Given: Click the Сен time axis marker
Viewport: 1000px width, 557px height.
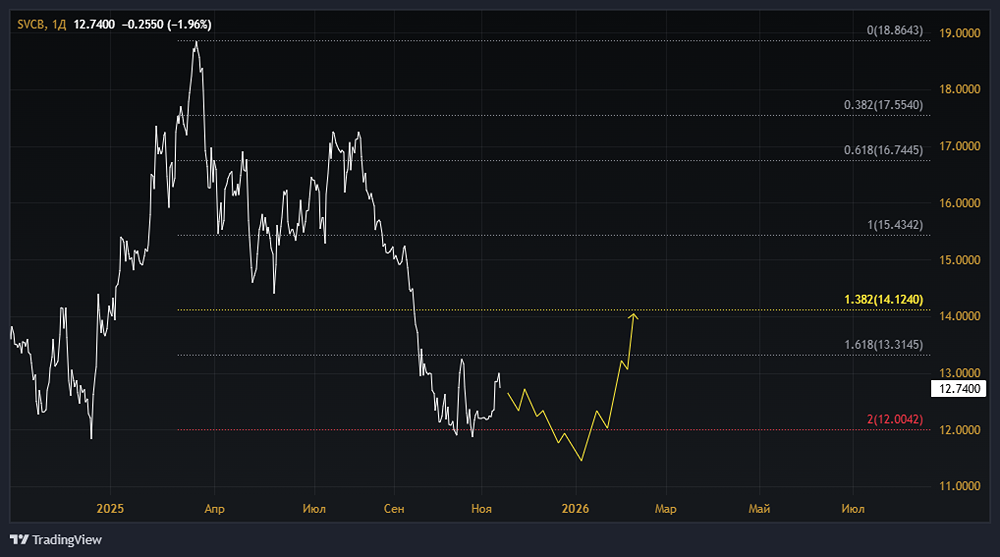Looking at the screenshot, I should [394, 509].
